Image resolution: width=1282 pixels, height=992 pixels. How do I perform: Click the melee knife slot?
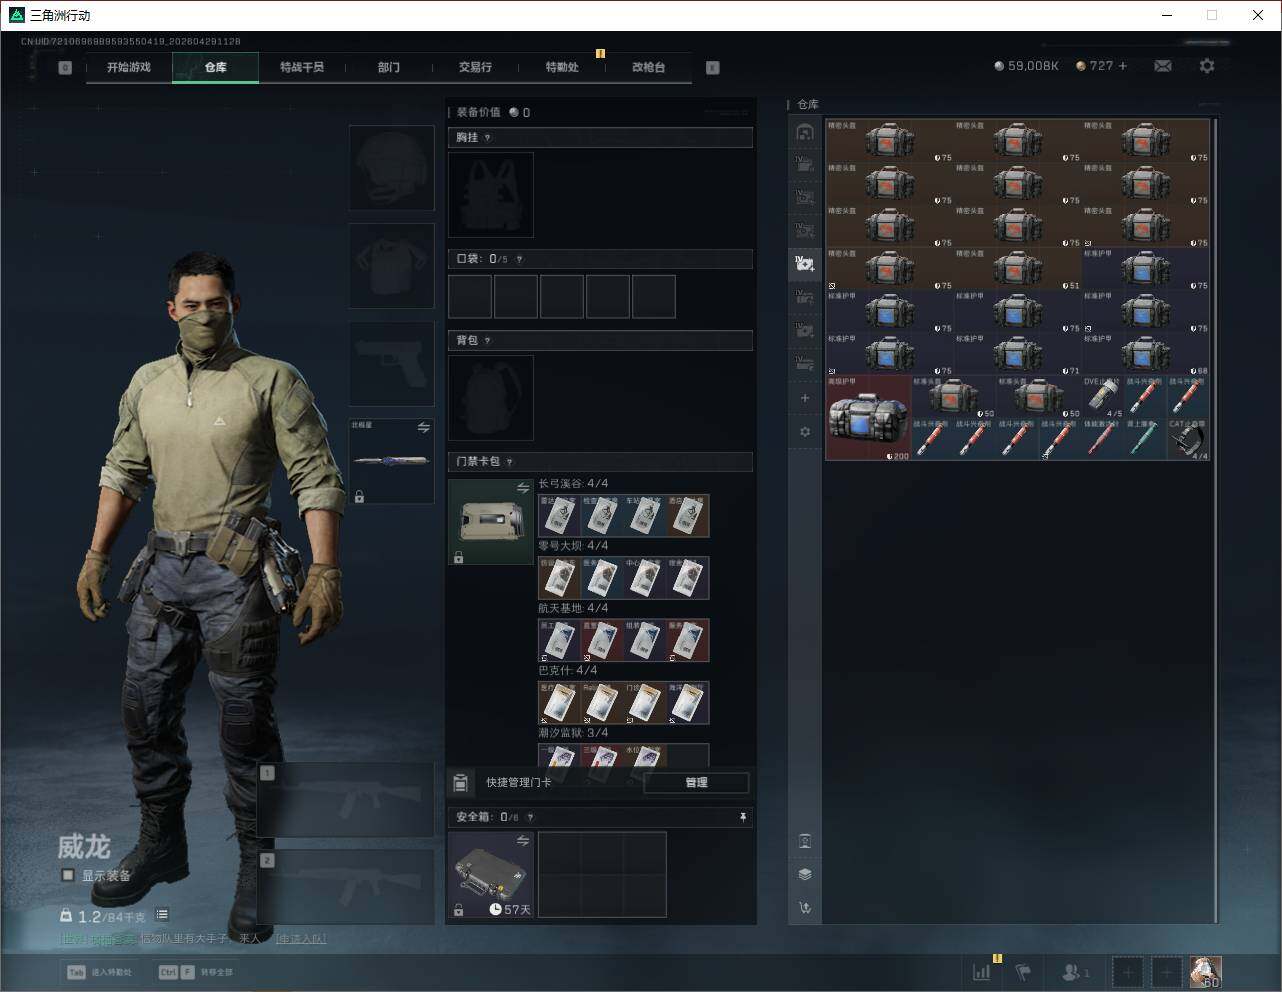[391, 461]
